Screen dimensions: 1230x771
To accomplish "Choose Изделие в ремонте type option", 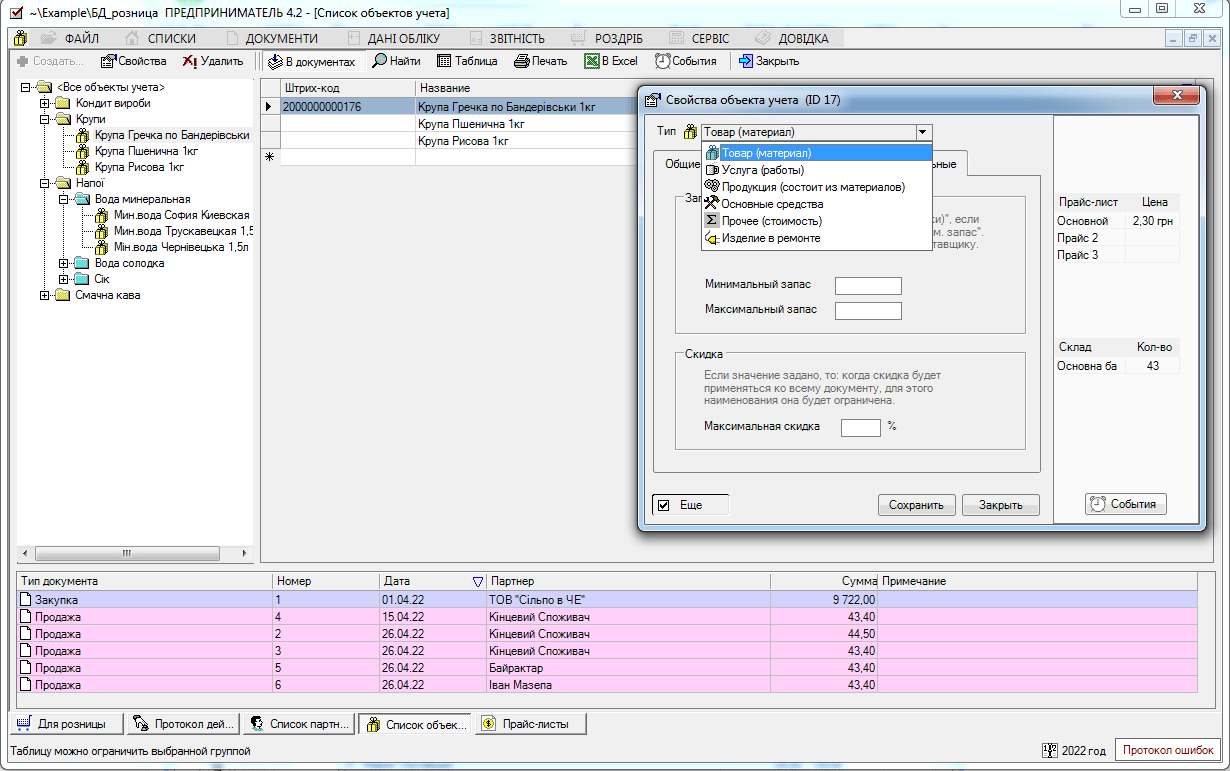I will (x=817, y=238).
